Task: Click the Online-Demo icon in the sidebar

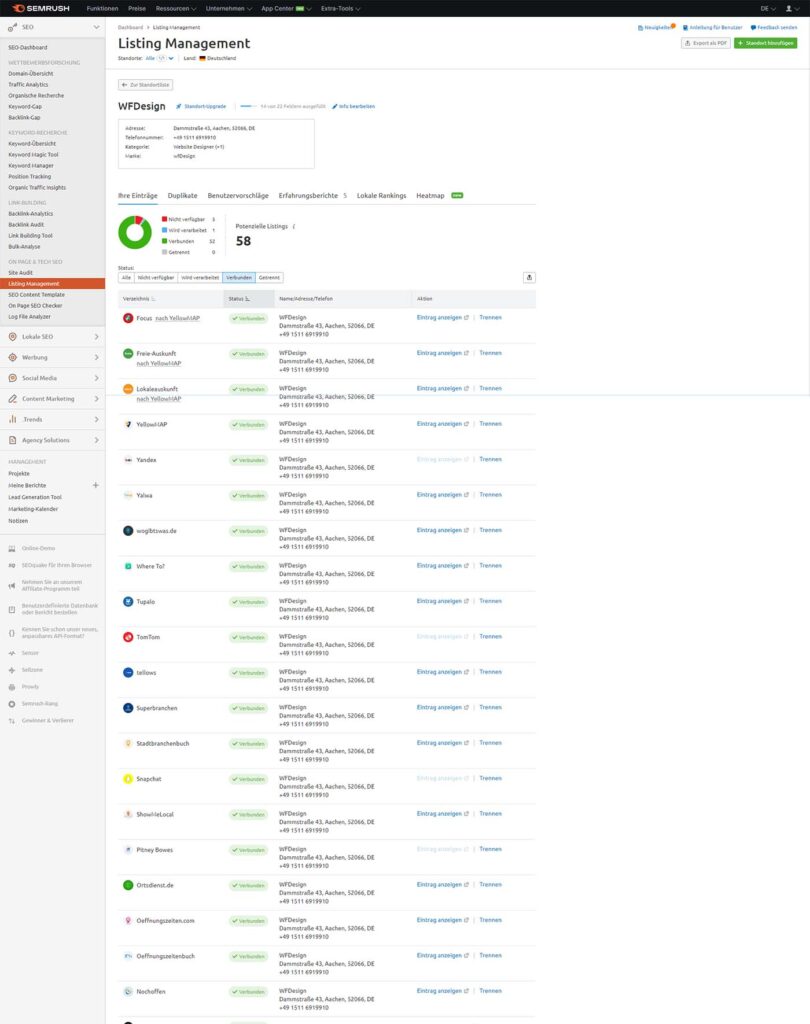Action: pos(12,549)
